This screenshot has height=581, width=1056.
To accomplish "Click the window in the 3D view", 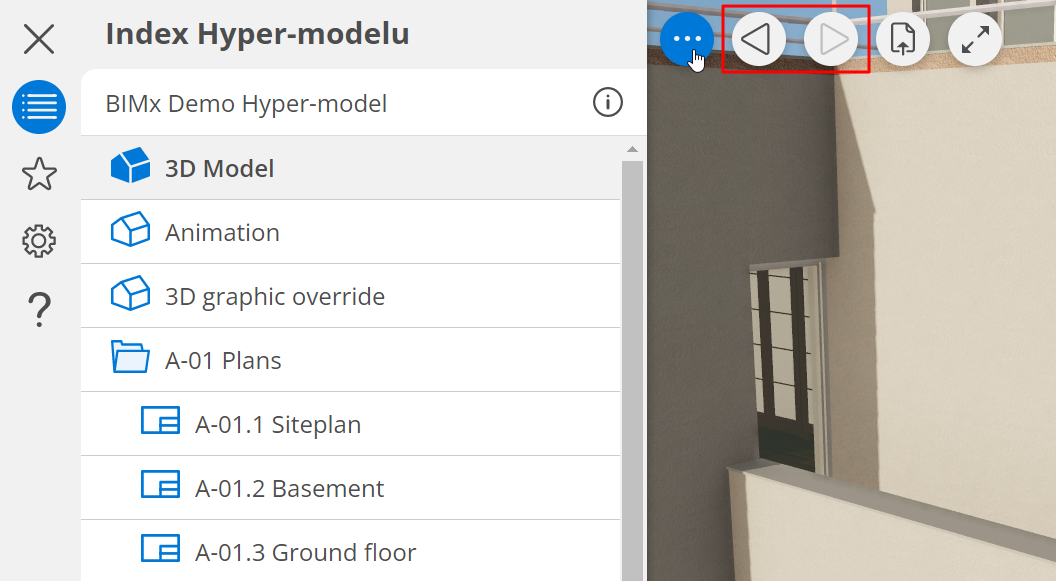I will 788,367.
